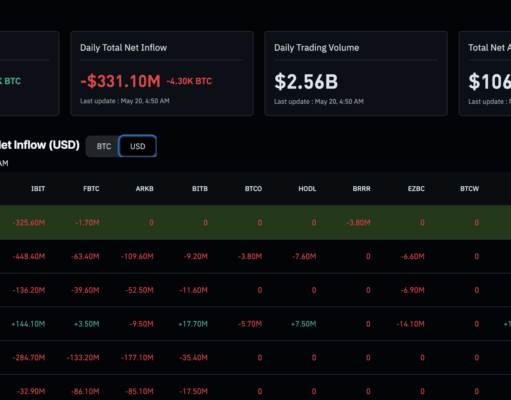Select the -7.60M HODL cell
511x400 pixels.
point(304,256)
